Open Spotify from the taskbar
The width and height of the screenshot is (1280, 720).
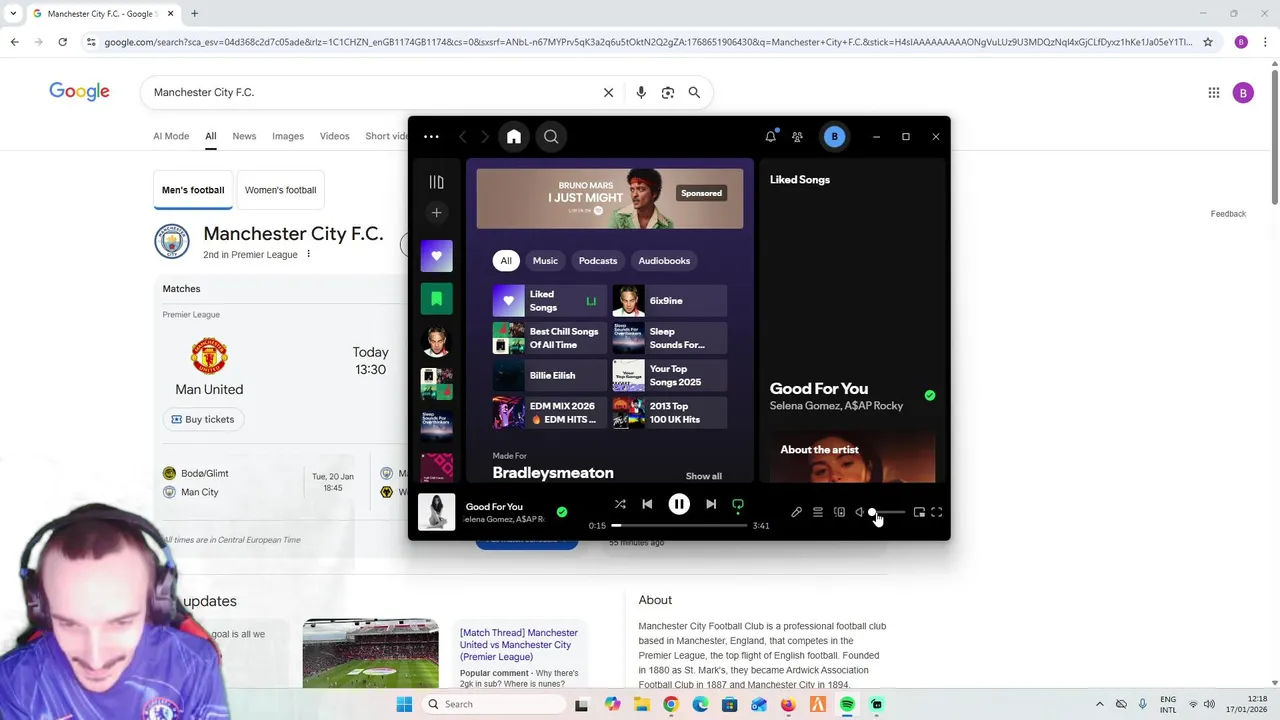click(x=847, y=704)
